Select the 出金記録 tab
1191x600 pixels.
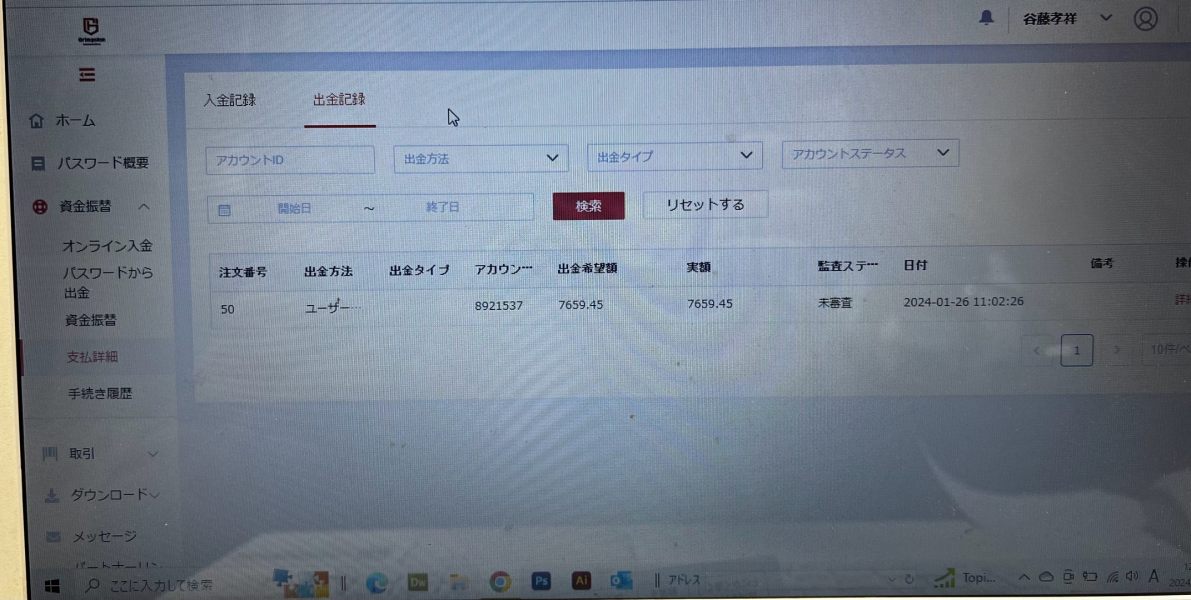point(340,99)
